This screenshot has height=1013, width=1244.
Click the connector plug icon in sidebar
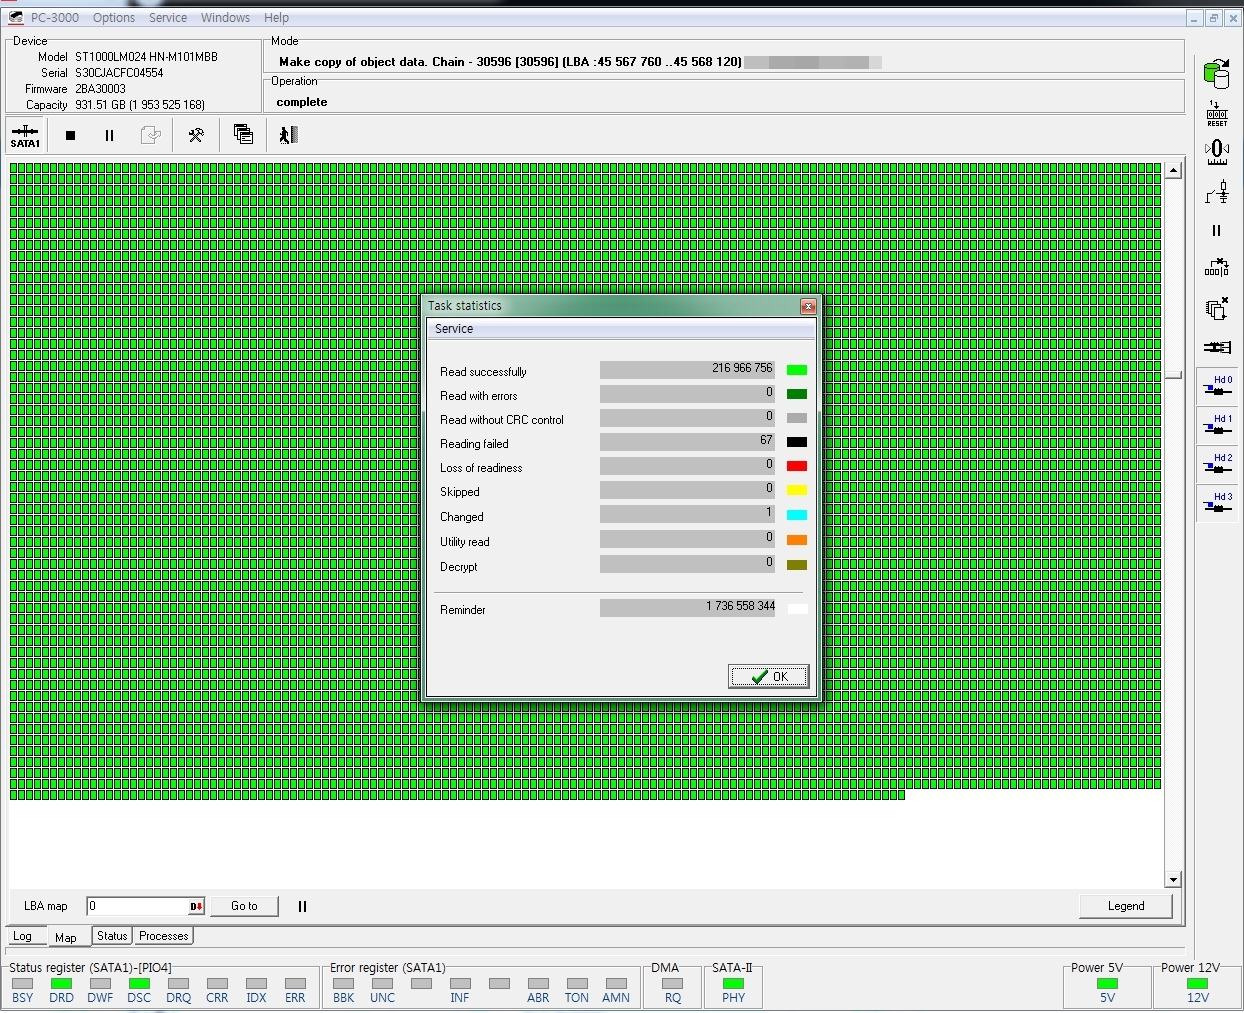[x=1217, y=347]
